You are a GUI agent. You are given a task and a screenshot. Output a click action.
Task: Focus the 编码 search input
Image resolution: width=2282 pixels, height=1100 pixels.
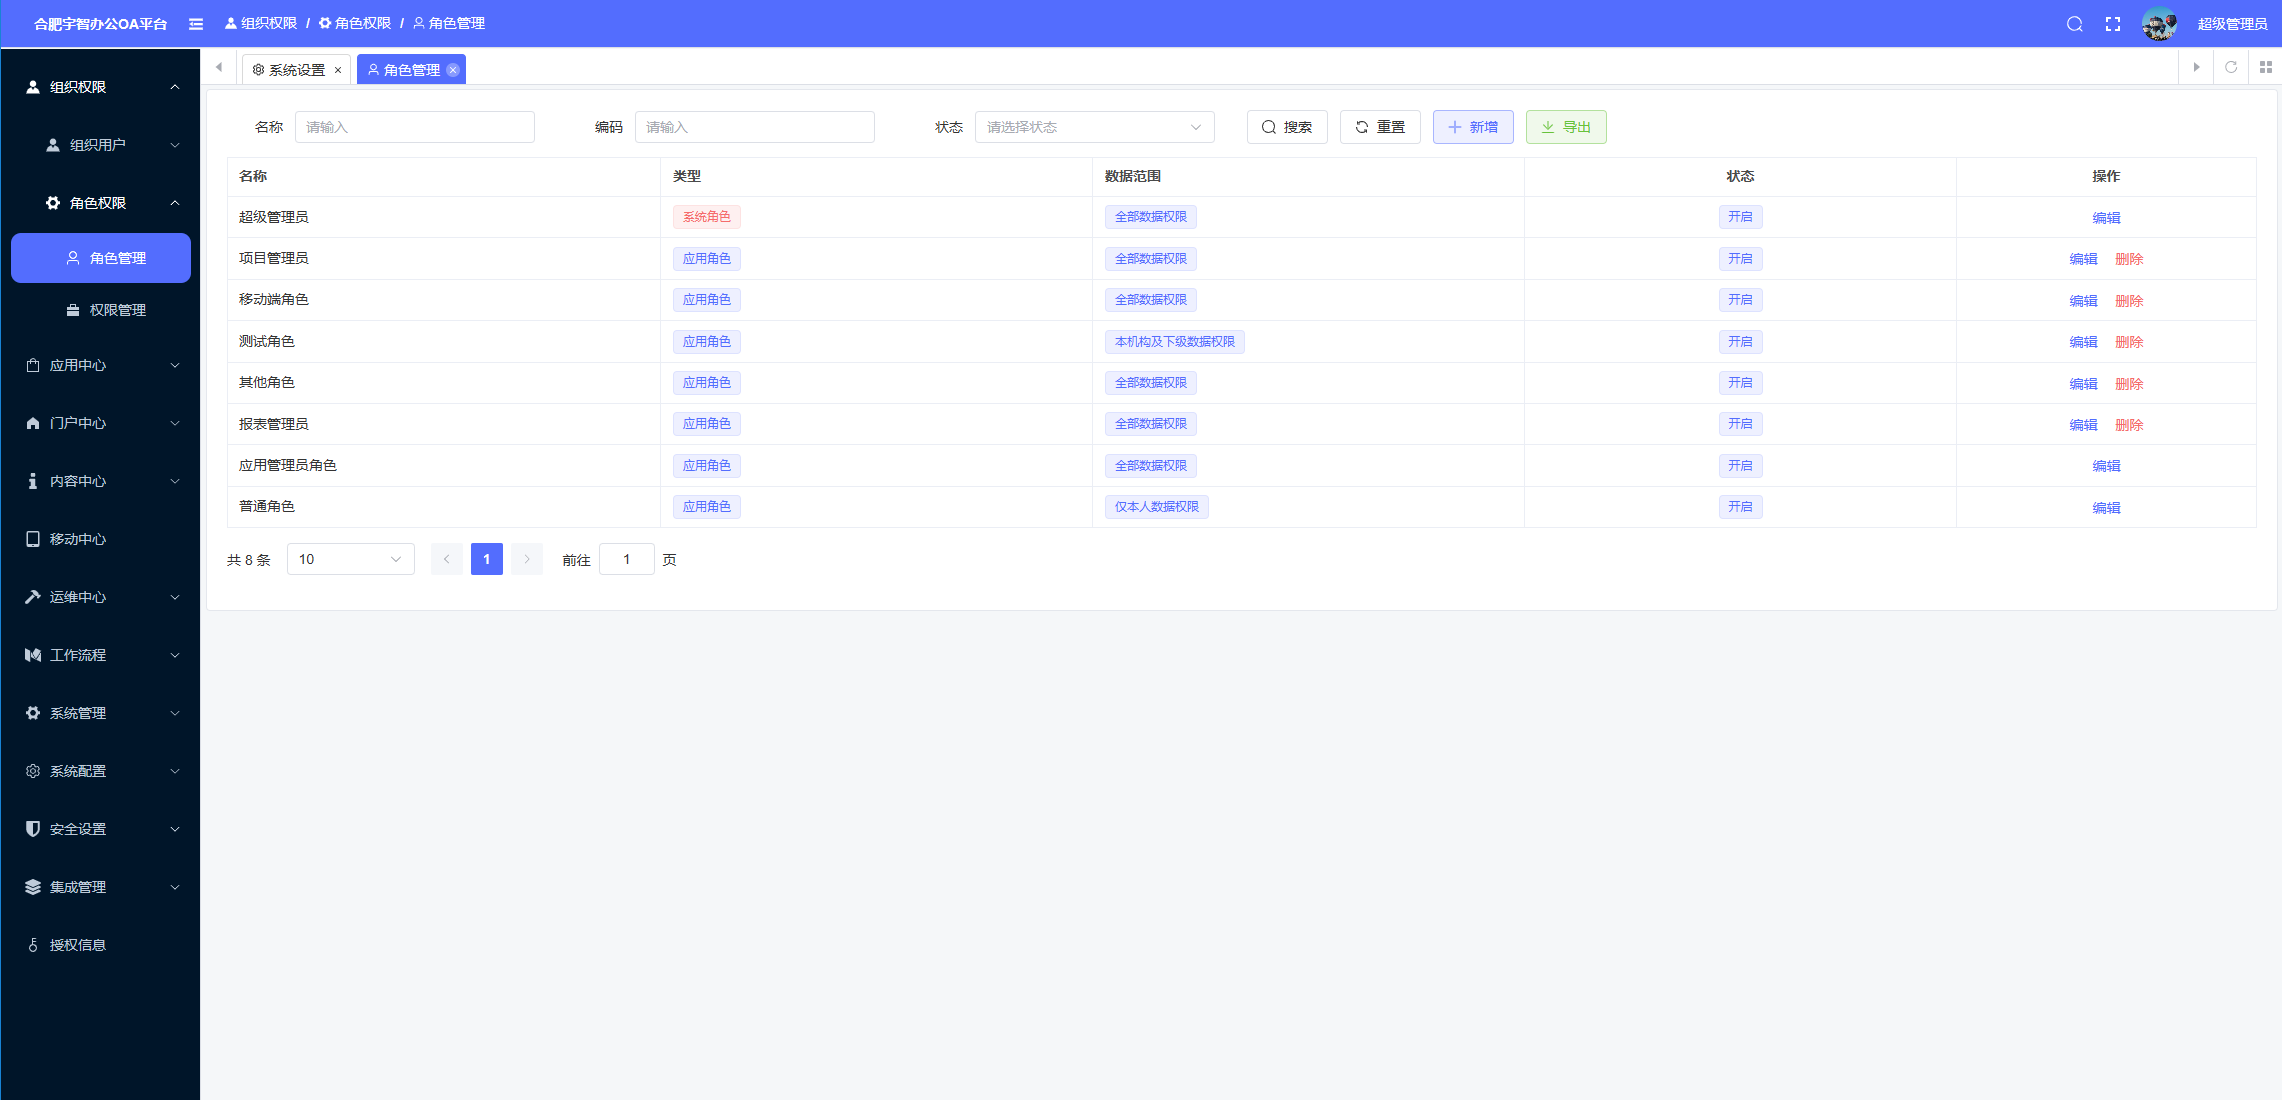755,127
